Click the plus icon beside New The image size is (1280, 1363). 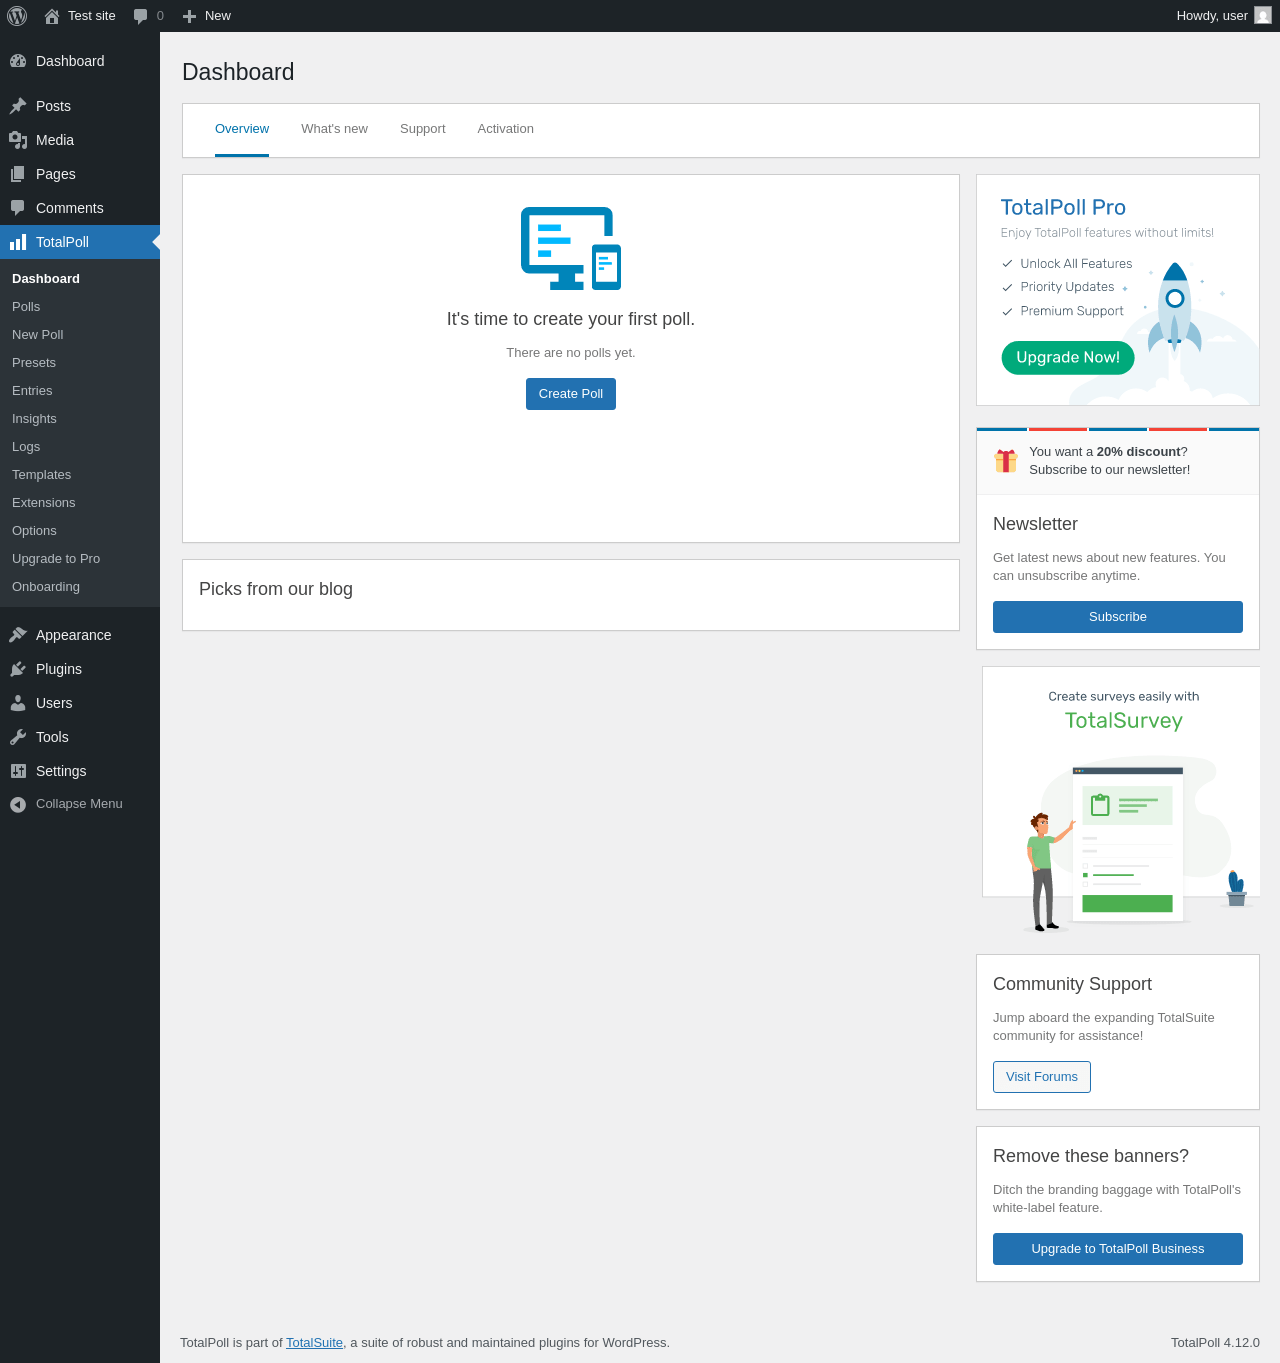tap(189, 16)
